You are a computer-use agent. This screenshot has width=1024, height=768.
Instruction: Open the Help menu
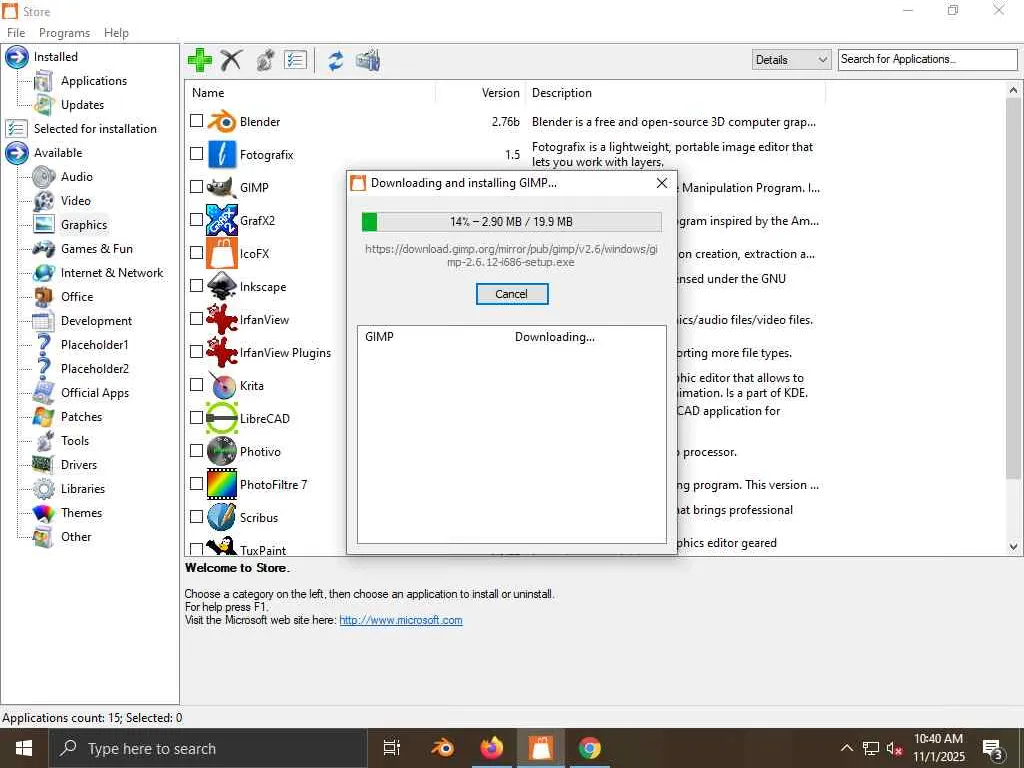click(x=116, y=33)
